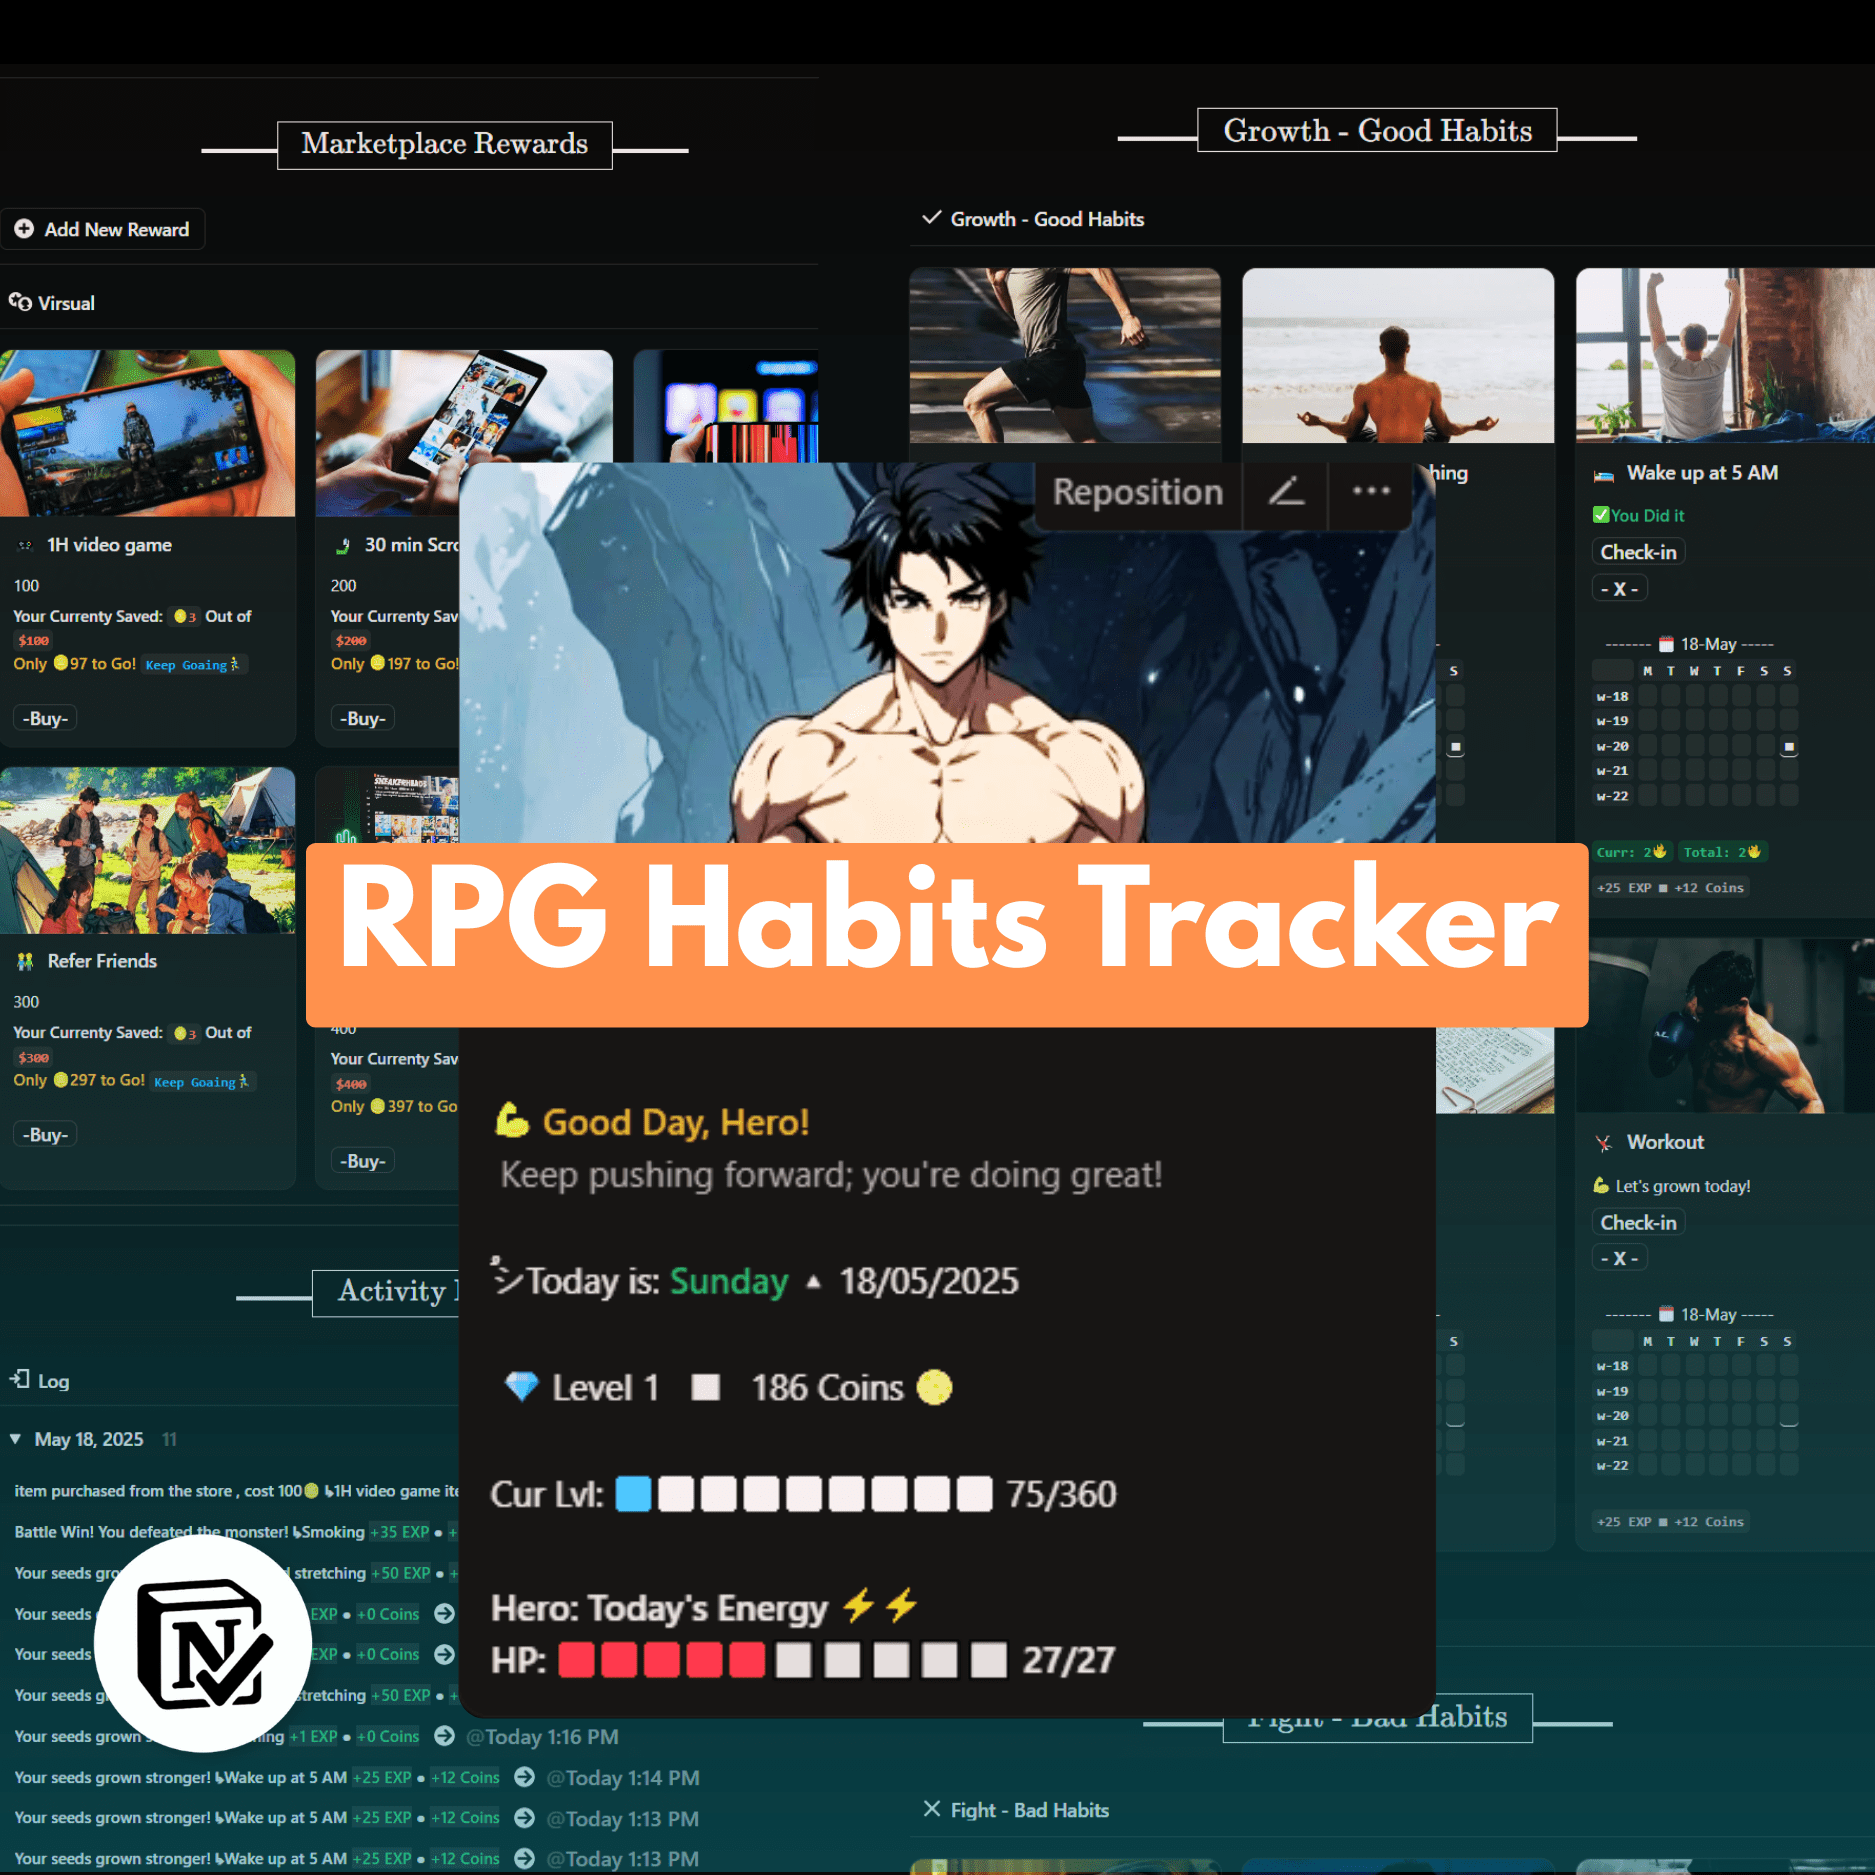The image size is (1875, 1875).
Task: Click the $100 price tag on 1H video game
Action: tap(34, 641)
